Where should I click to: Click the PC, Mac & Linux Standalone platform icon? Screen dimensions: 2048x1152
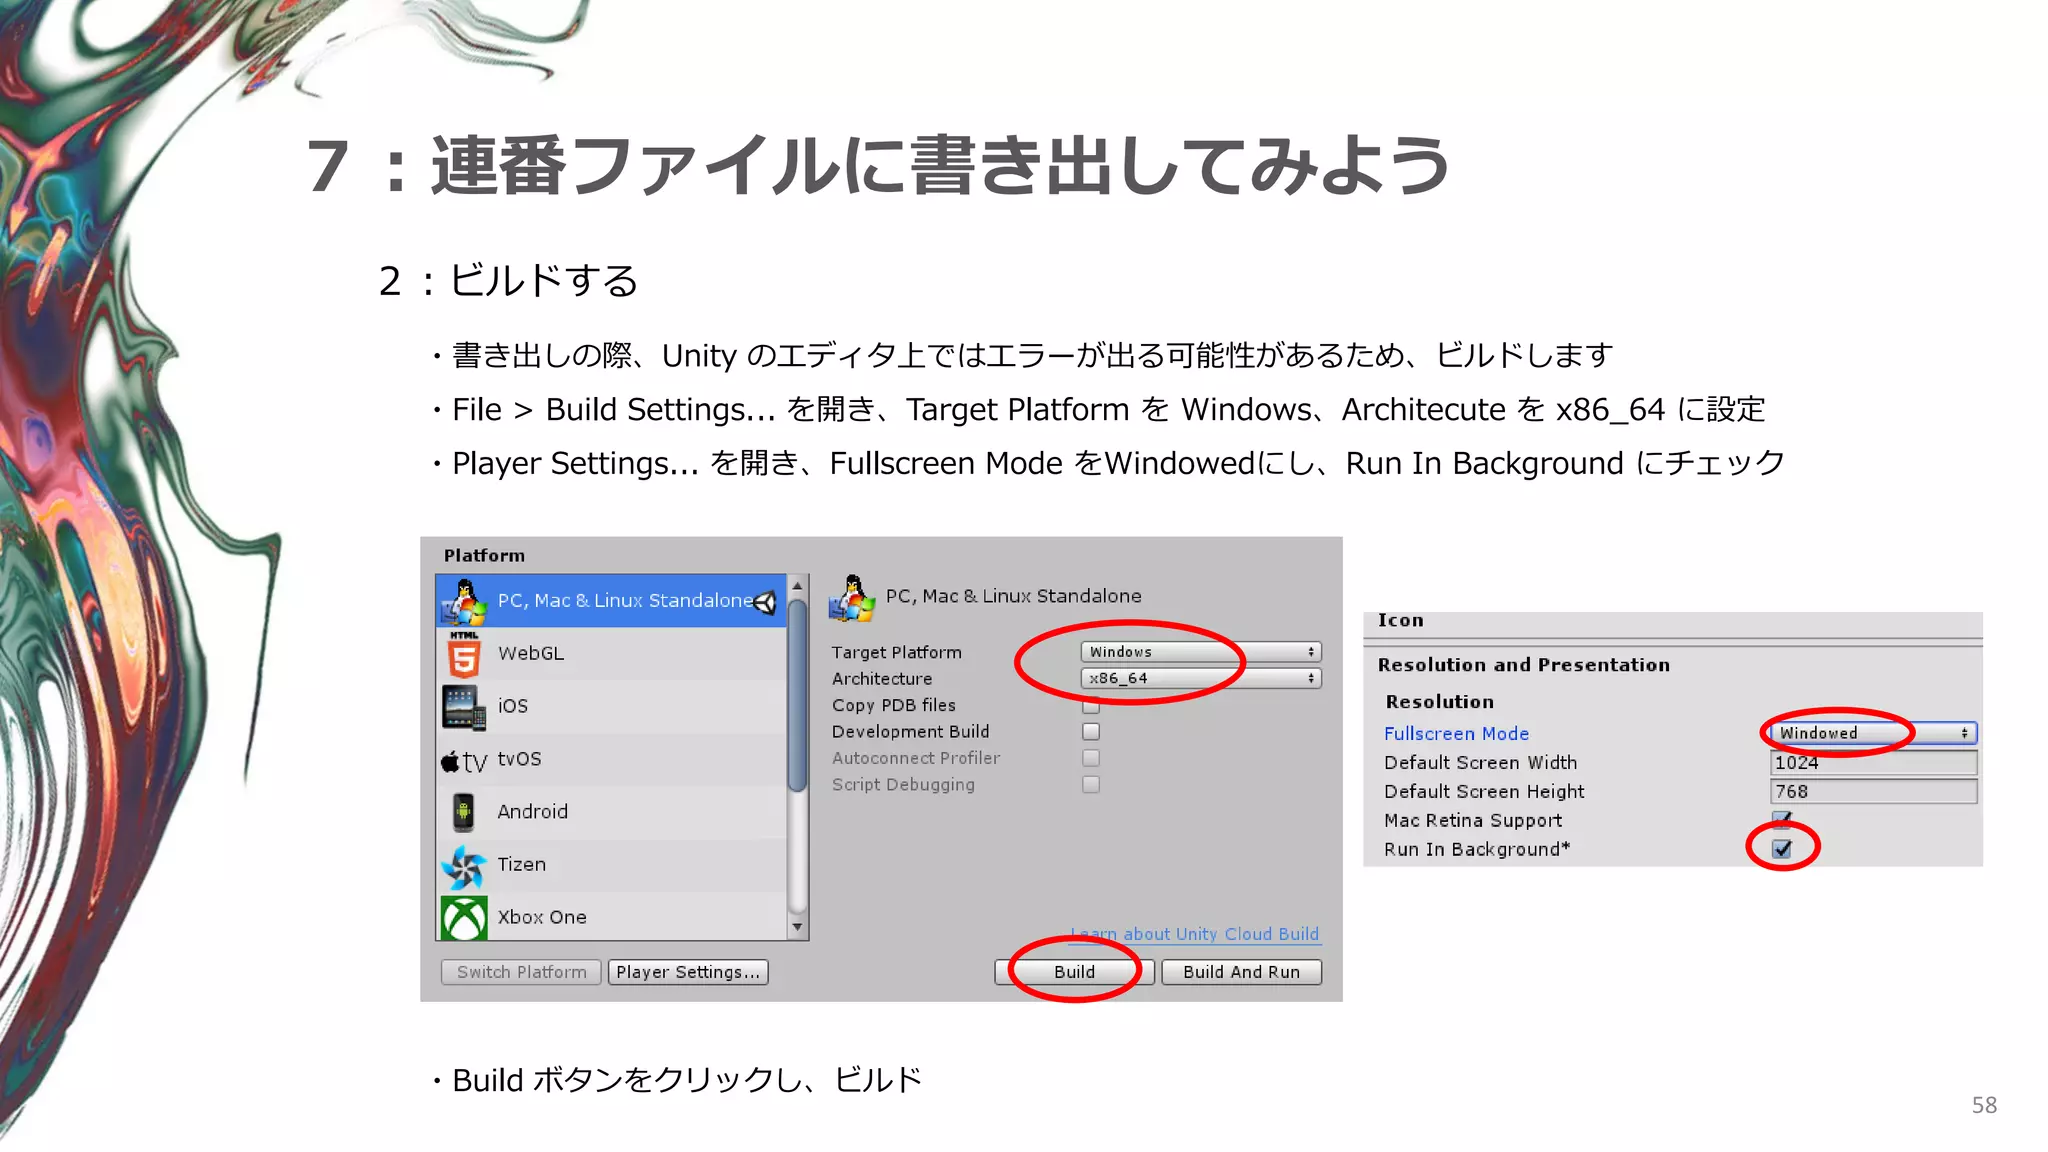(463, 600)
